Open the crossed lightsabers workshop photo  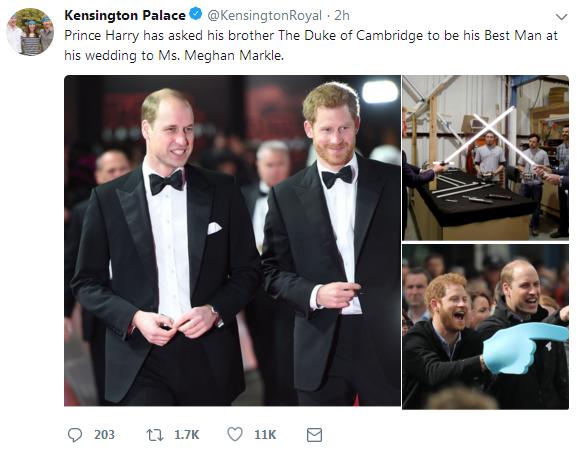coord(486,158)
